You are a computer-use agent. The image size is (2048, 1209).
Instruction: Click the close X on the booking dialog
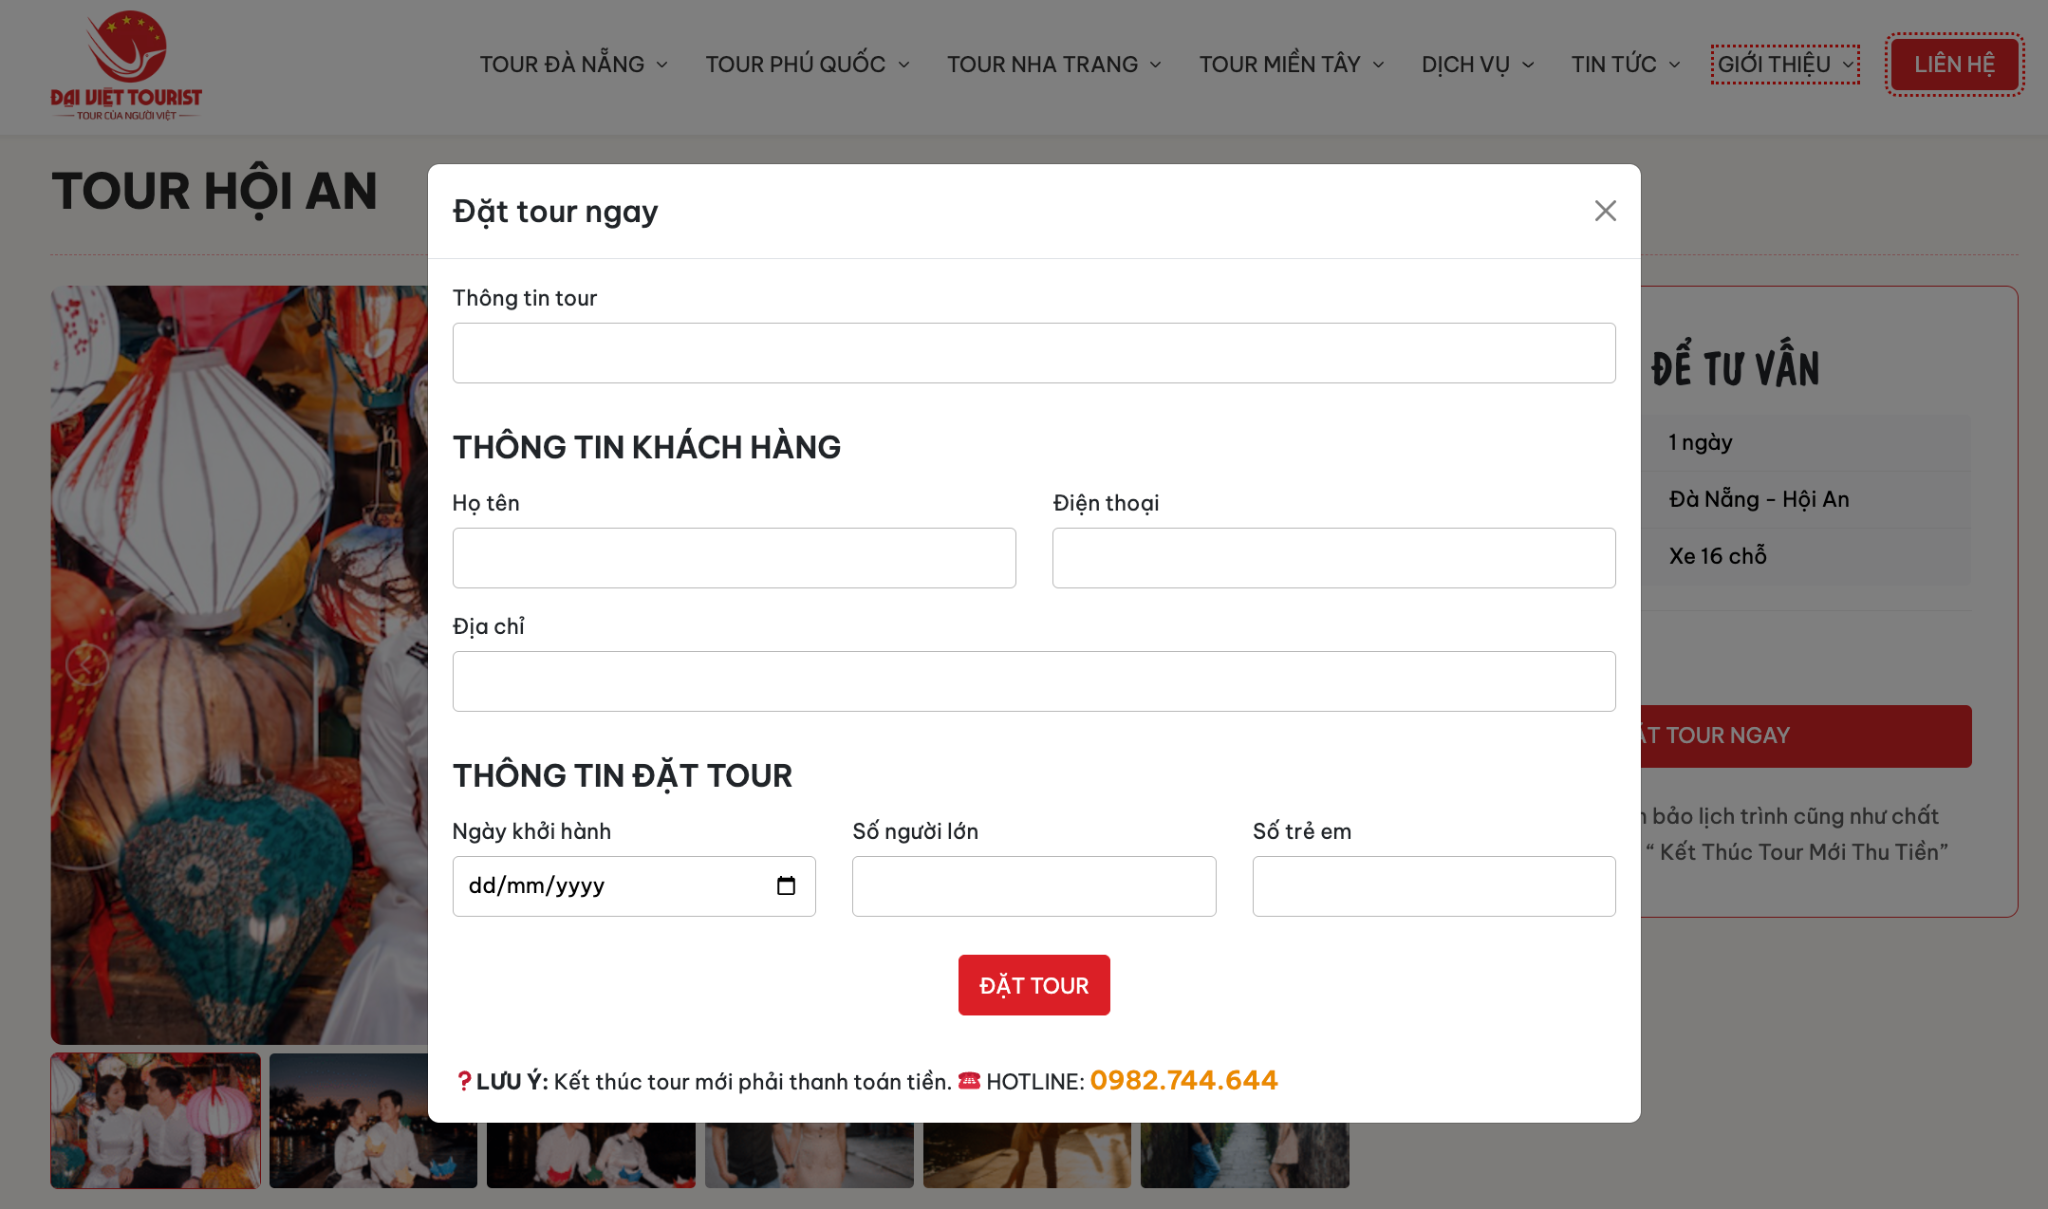tap(1605, 211)
